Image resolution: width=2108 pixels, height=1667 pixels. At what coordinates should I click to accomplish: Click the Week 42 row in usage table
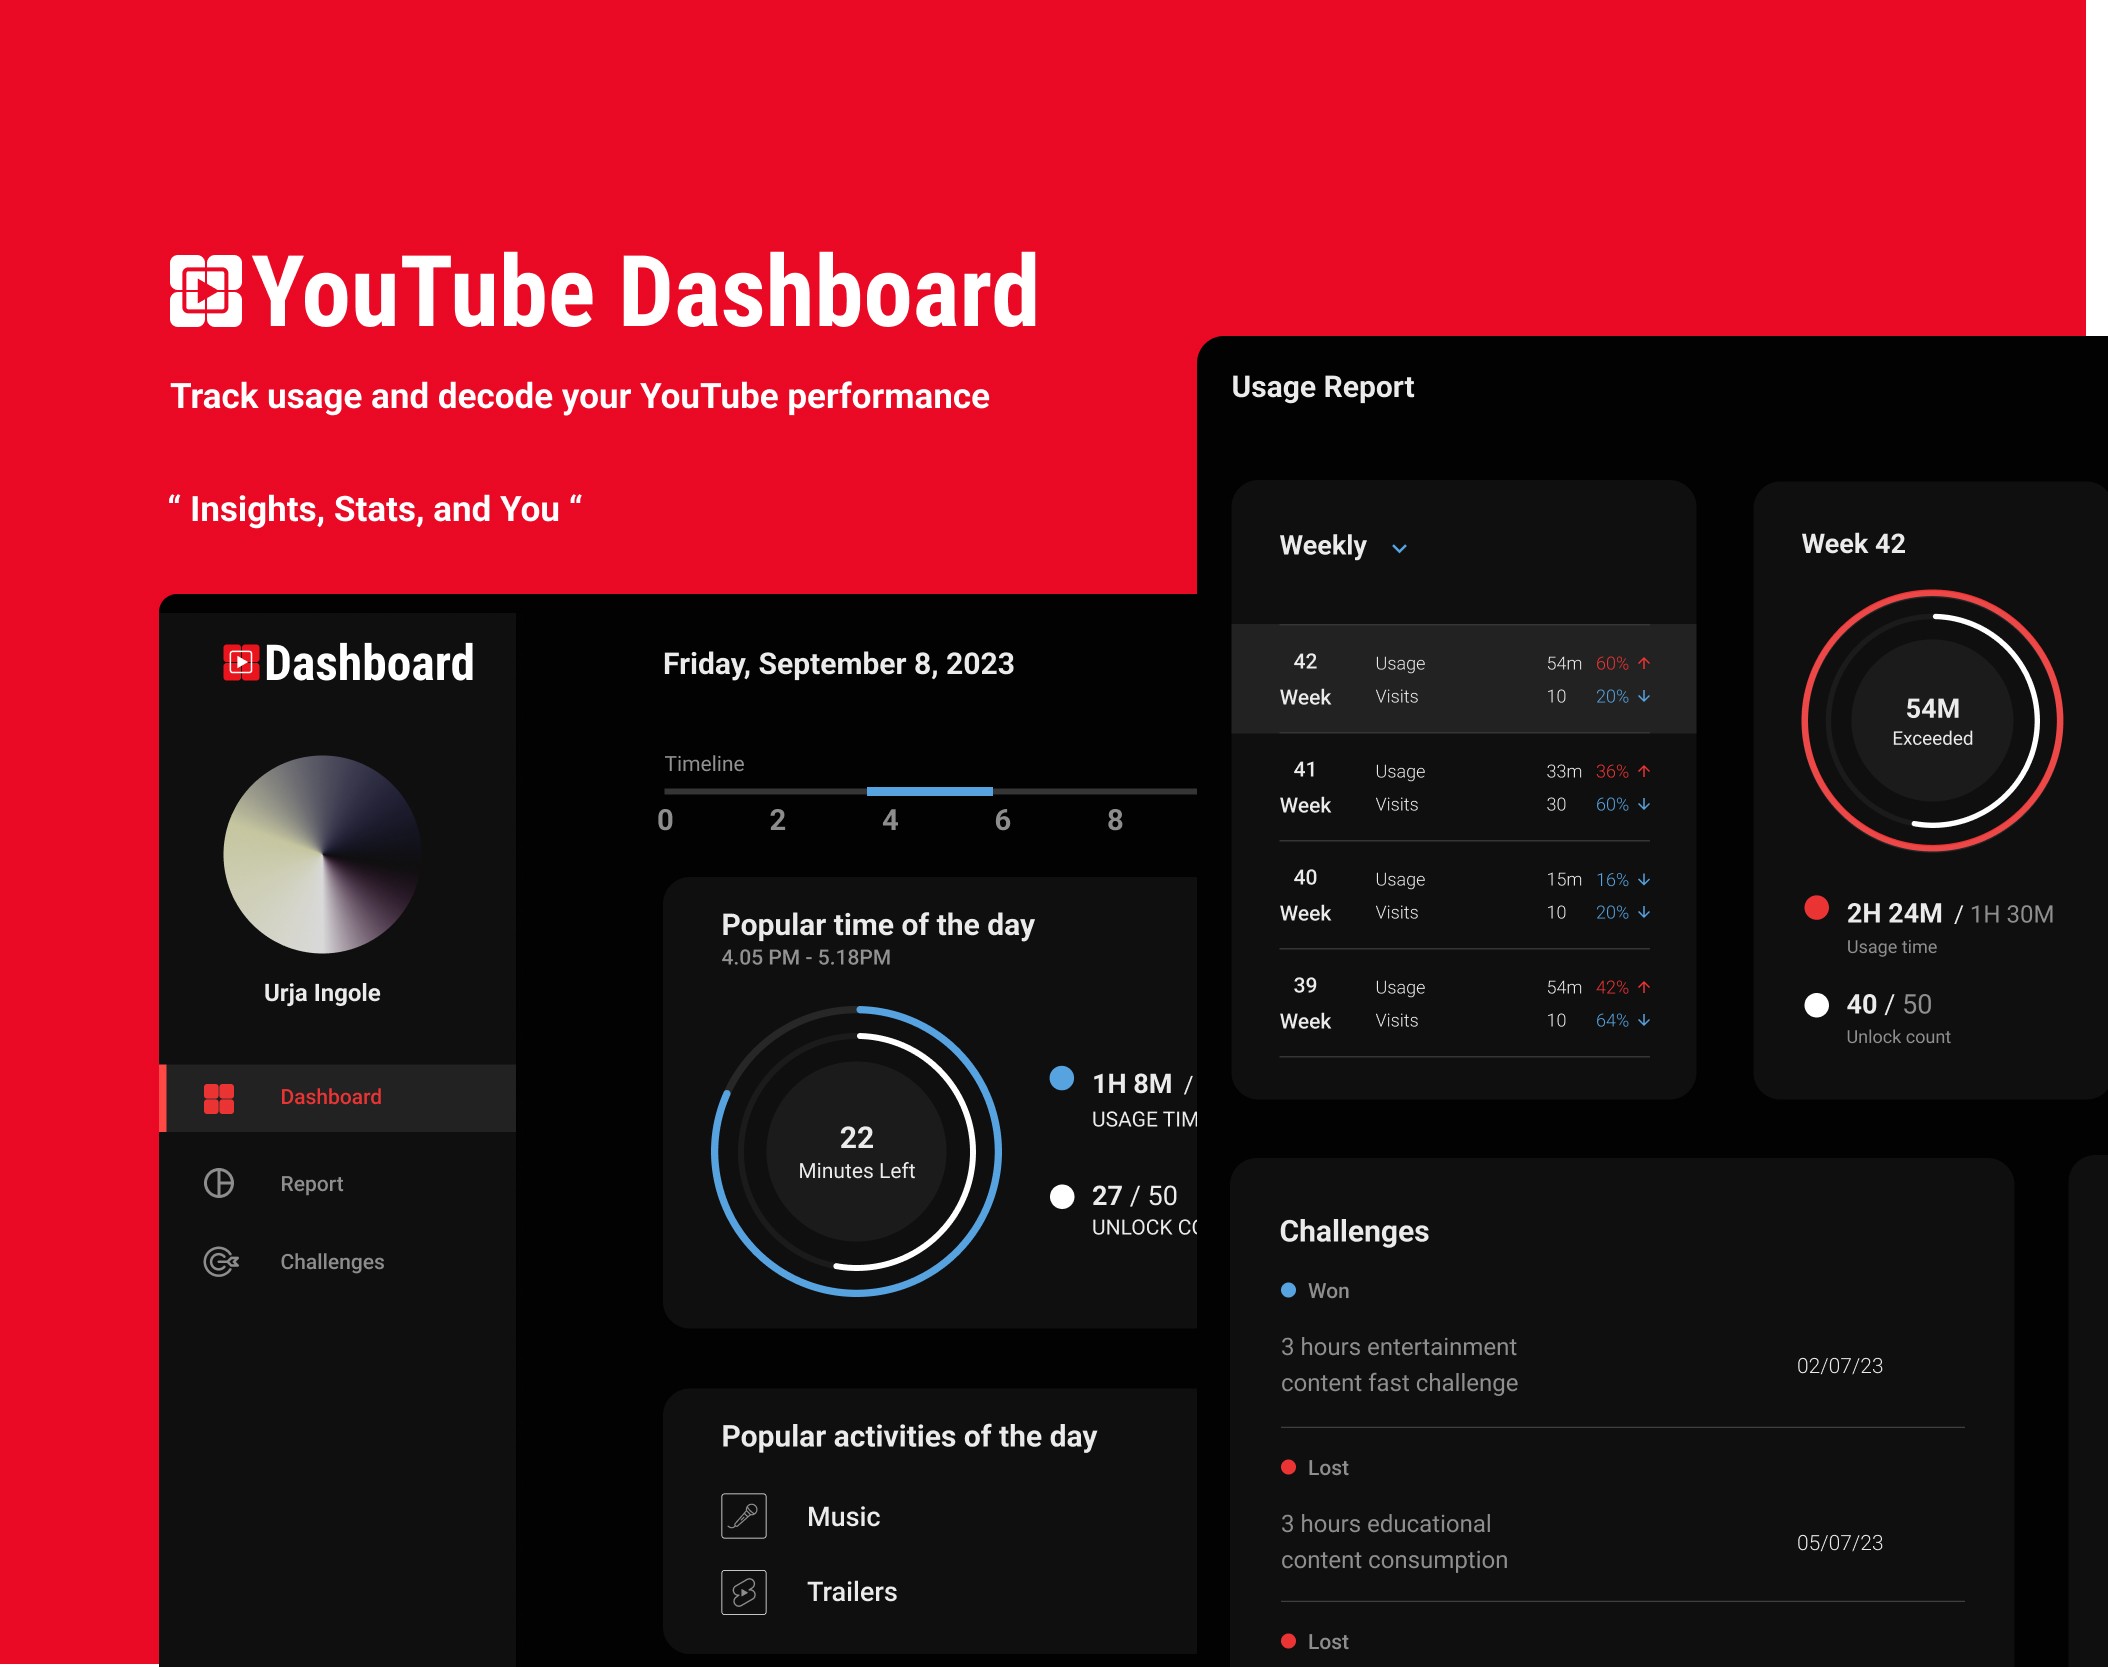coord(1464,679)
